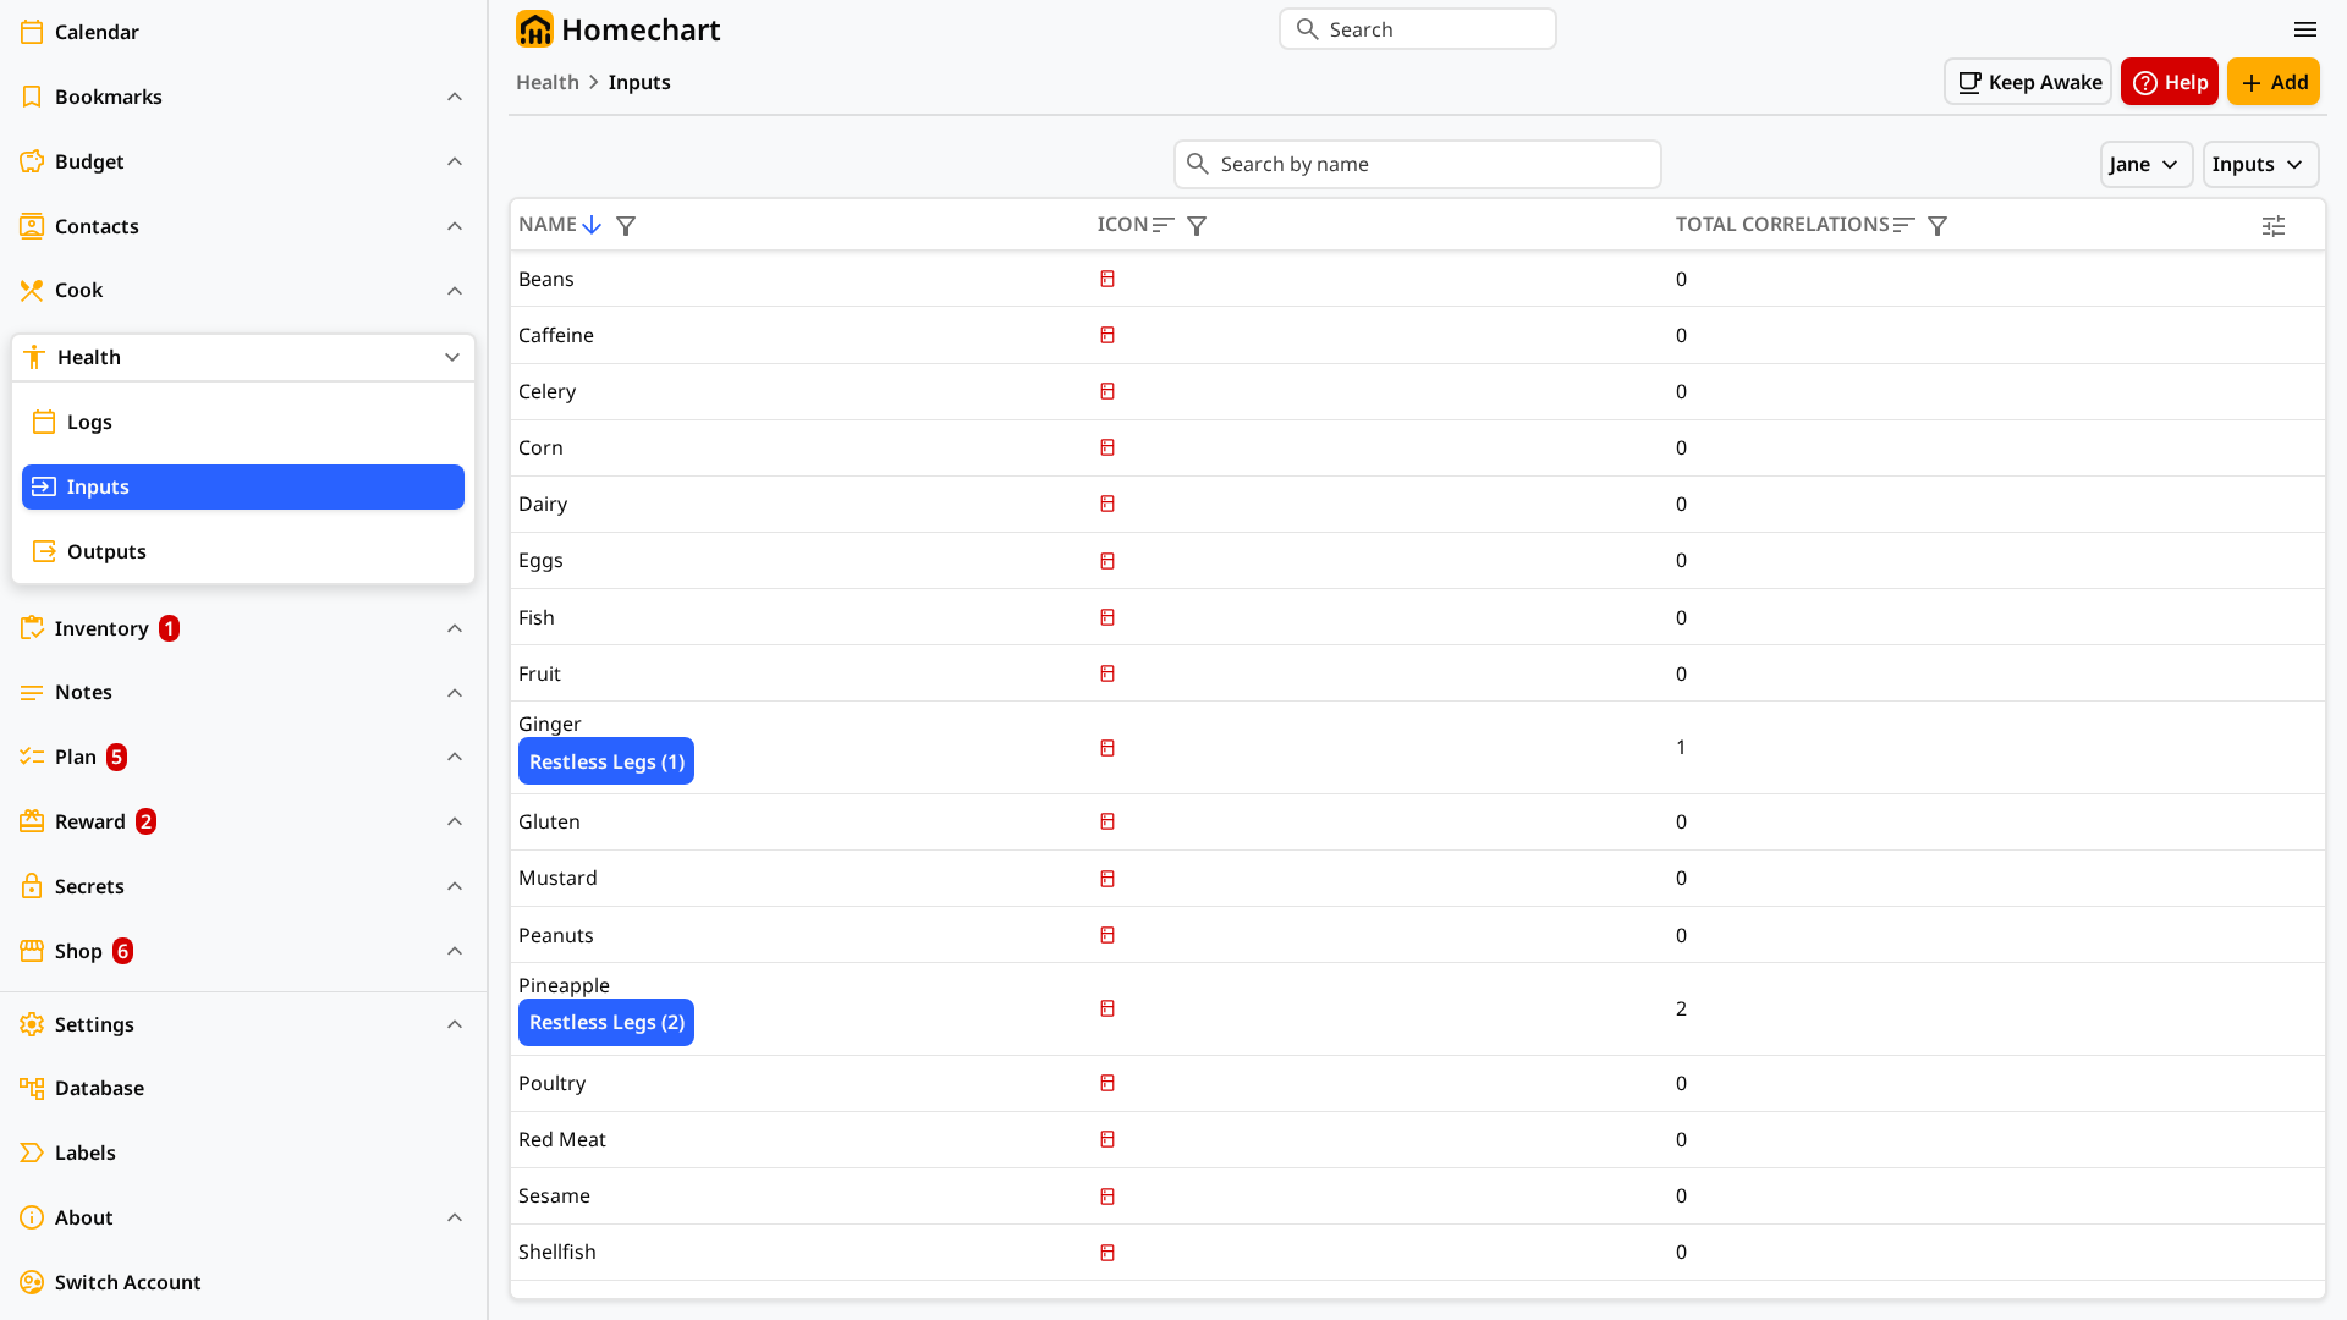Click the Budget piggy bank icon
Image resolution: width=2347 pixels, height=1320 pixels.
[x=32, y=161]
